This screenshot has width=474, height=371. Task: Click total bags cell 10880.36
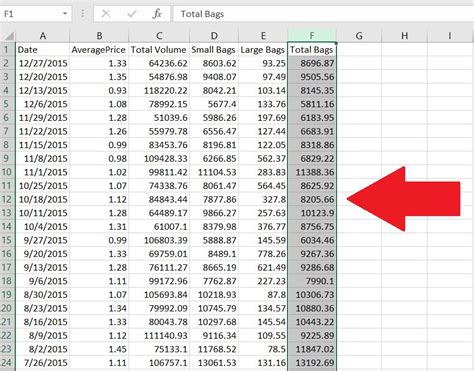click(312, 308)
